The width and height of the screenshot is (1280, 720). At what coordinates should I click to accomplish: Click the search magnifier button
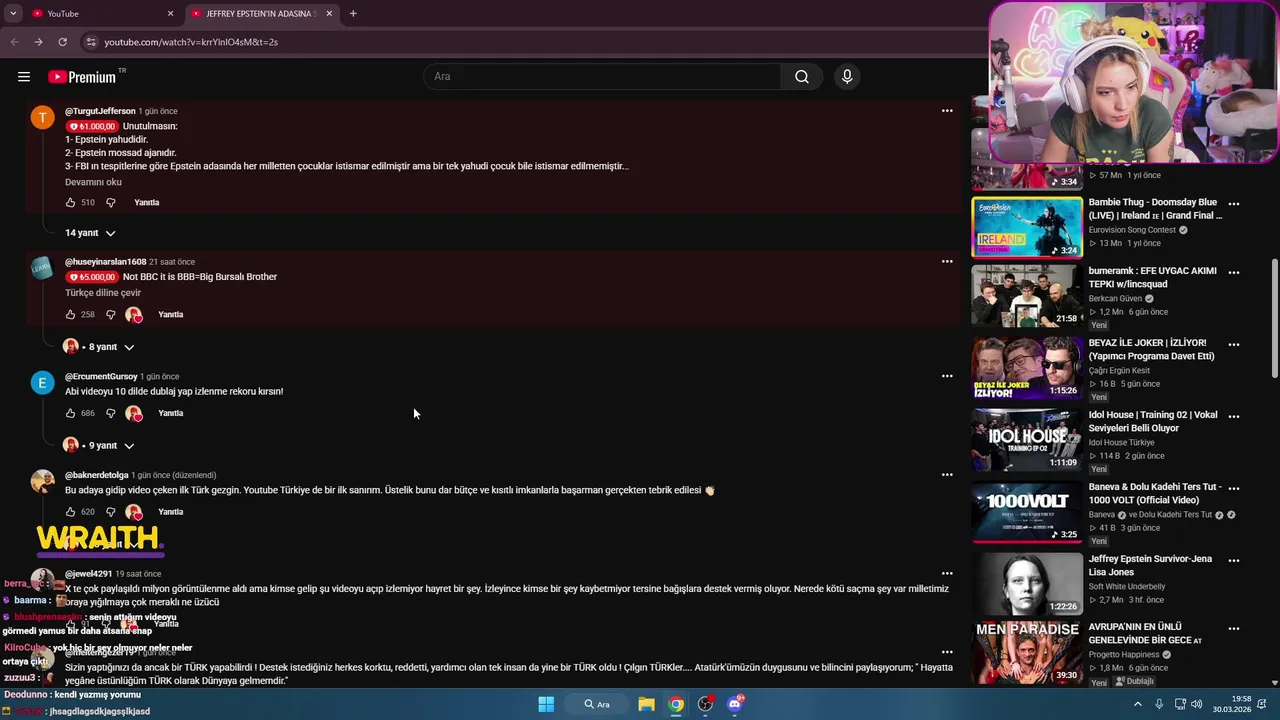pyautogui.click(x=802, y=77)
